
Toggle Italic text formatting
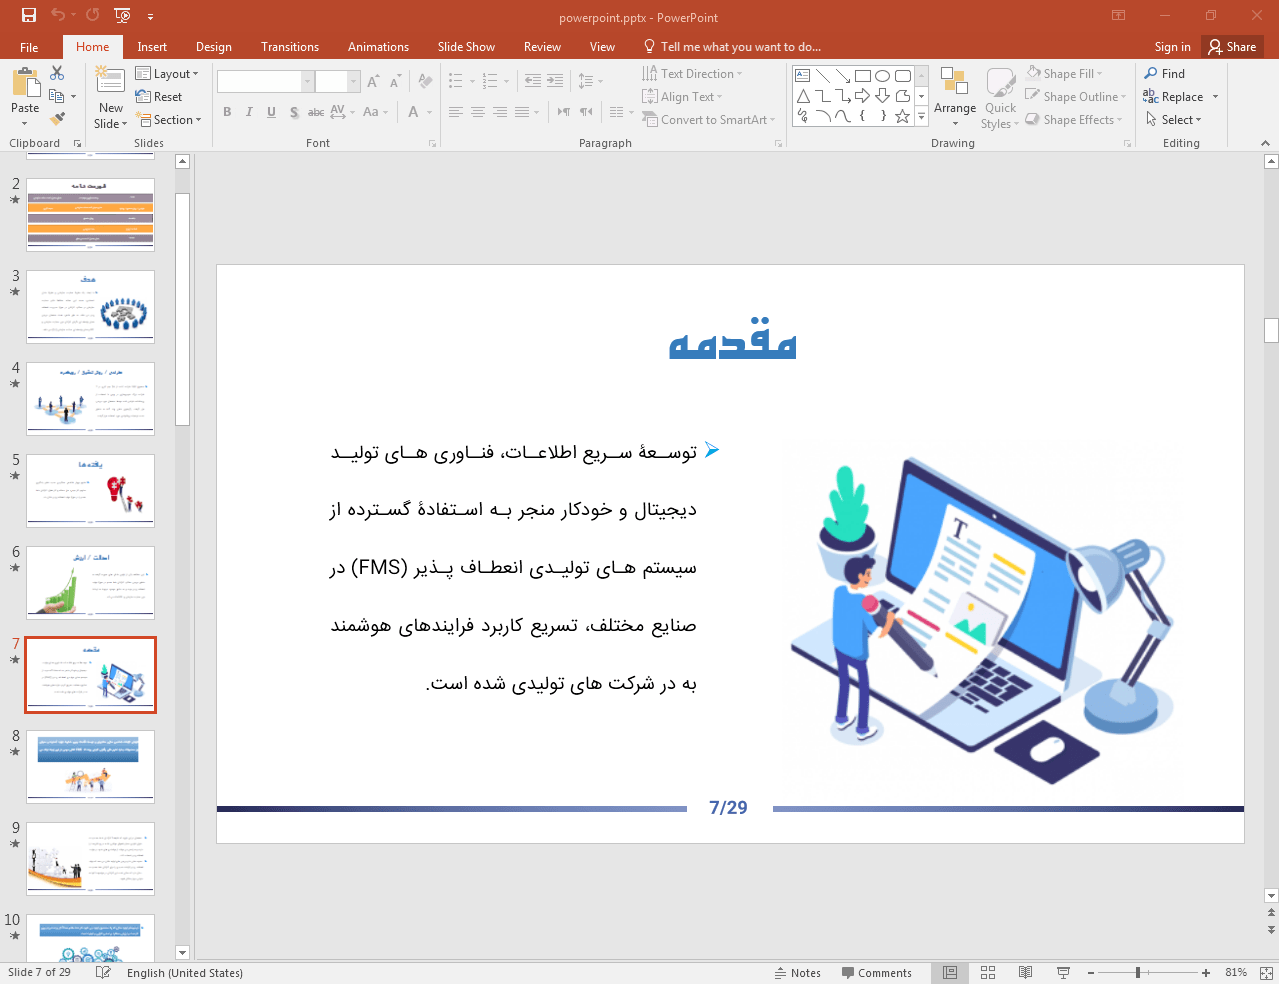click(249, 112)
